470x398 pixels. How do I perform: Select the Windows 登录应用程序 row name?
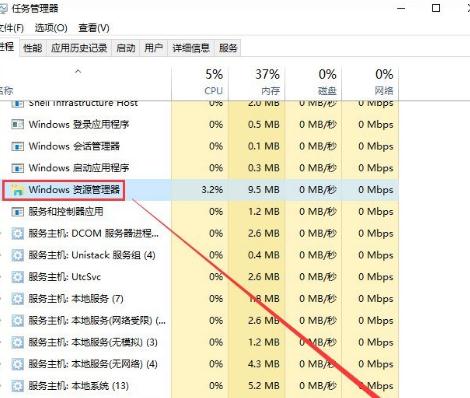tap(79, 124)
